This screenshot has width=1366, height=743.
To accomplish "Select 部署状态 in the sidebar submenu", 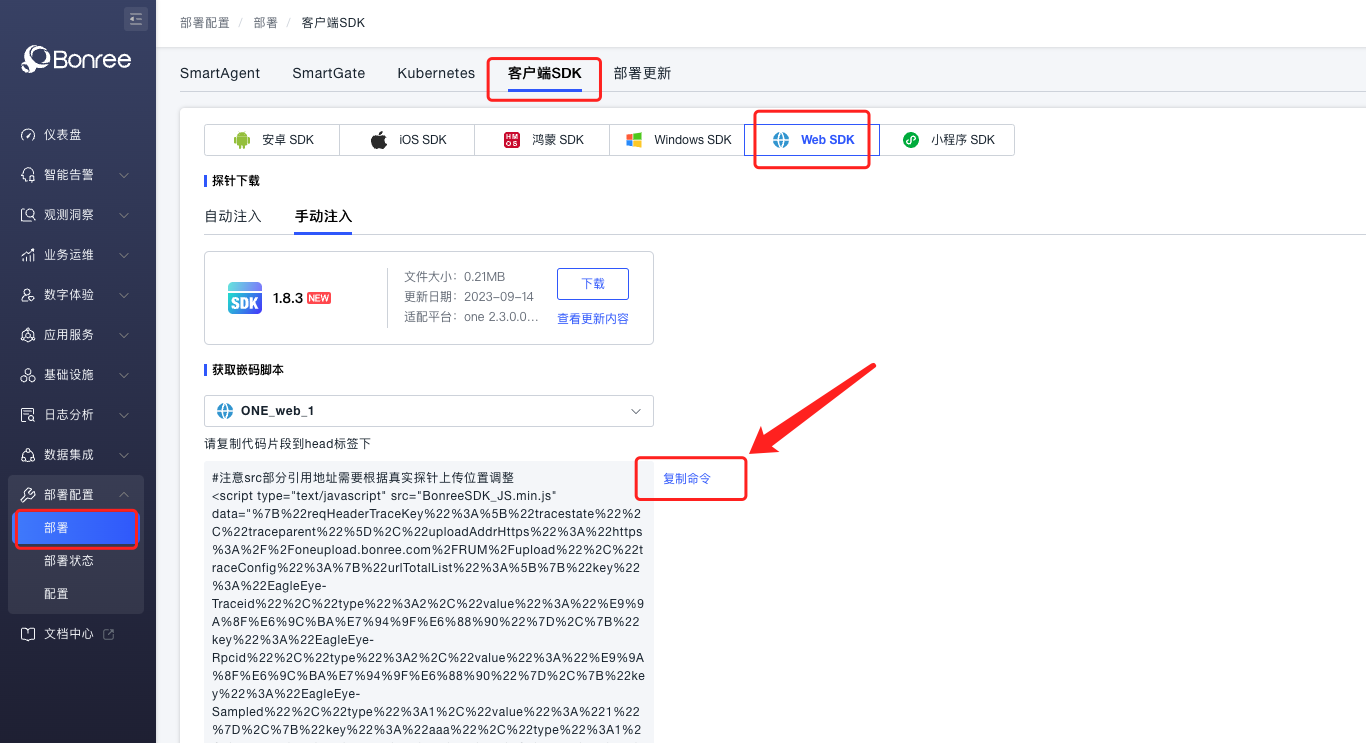I will click(69, 561).
